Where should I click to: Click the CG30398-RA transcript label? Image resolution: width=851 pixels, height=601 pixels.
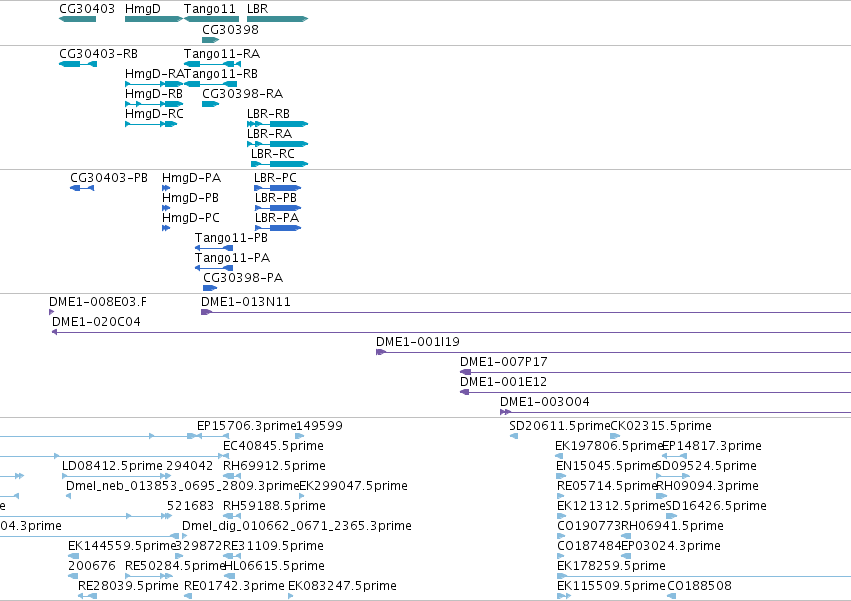[x=243, y=94]
